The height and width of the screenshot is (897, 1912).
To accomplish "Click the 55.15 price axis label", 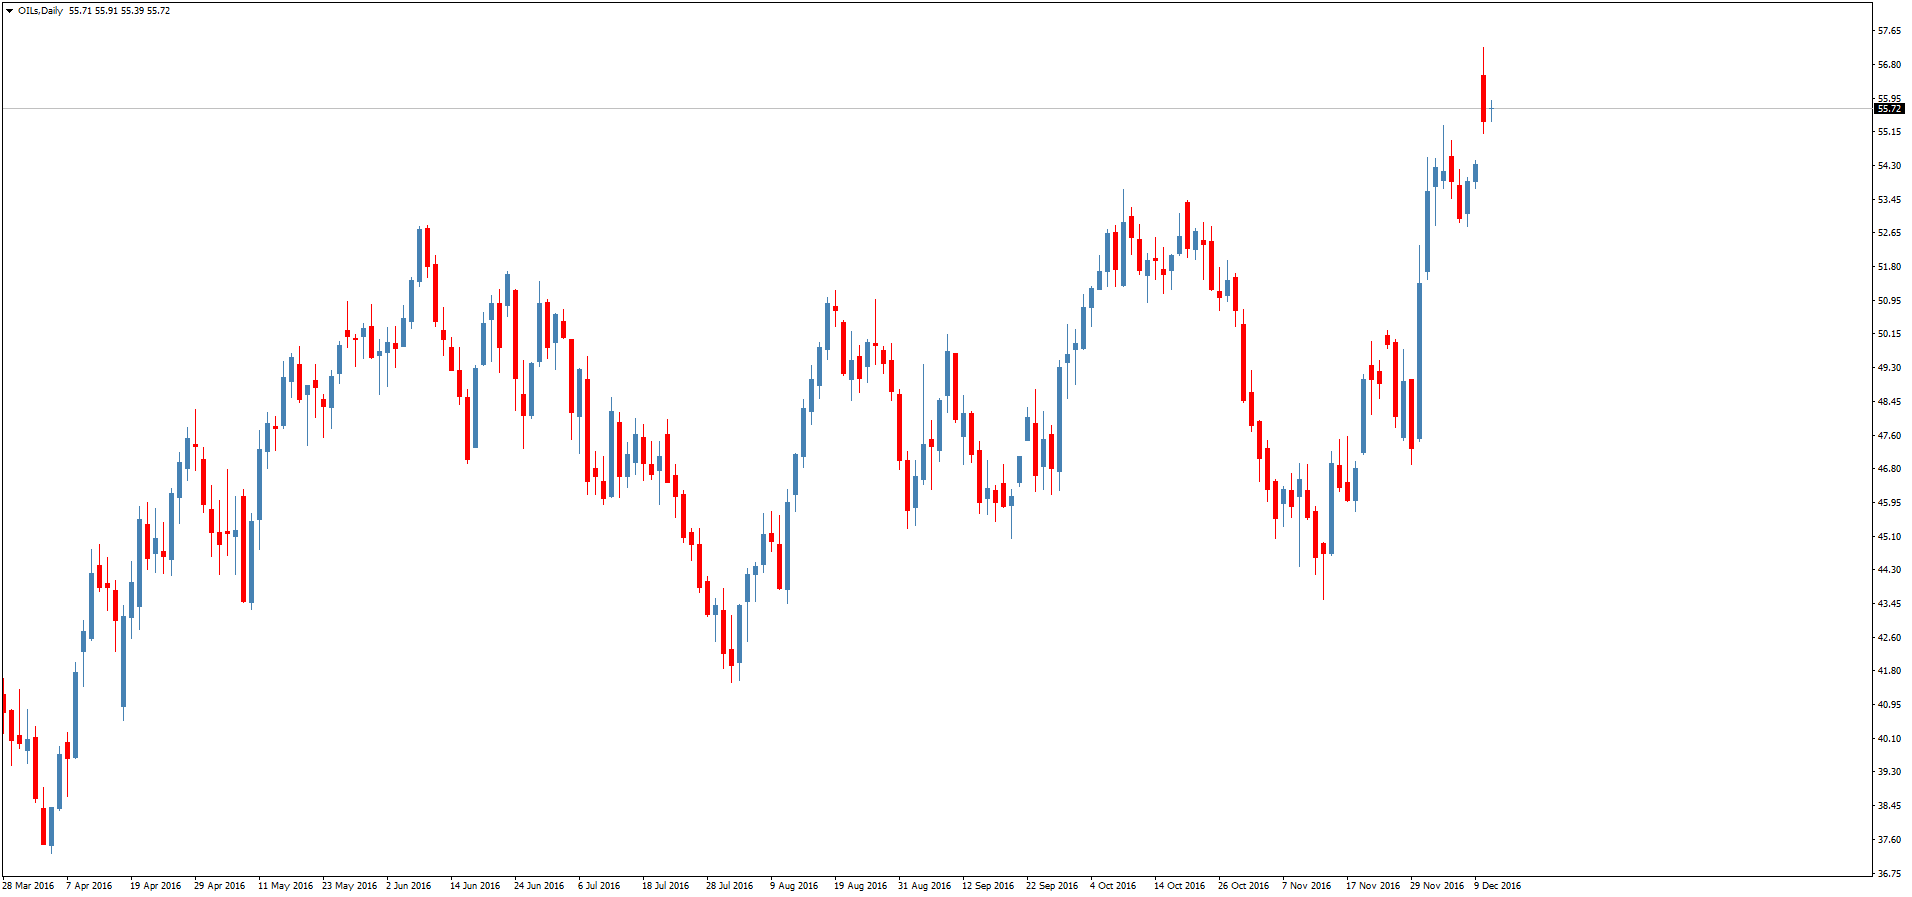I will coord(1889,132).
